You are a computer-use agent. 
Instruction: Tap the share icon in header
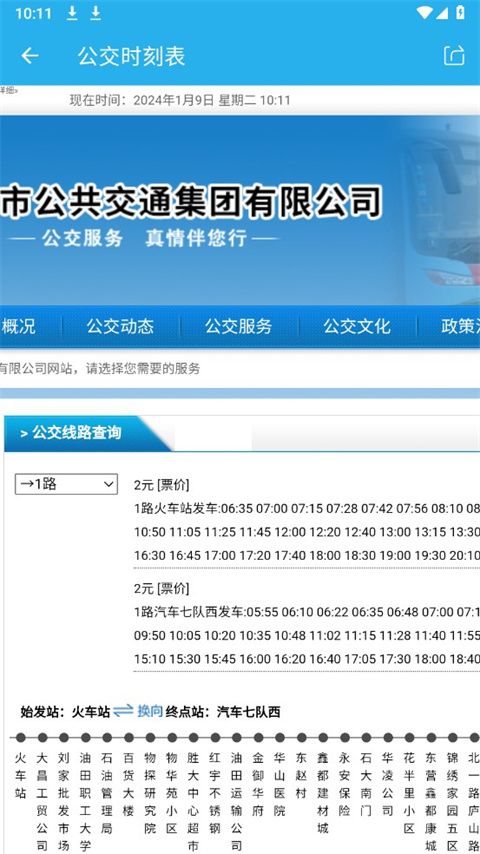[x=454, y=56]
